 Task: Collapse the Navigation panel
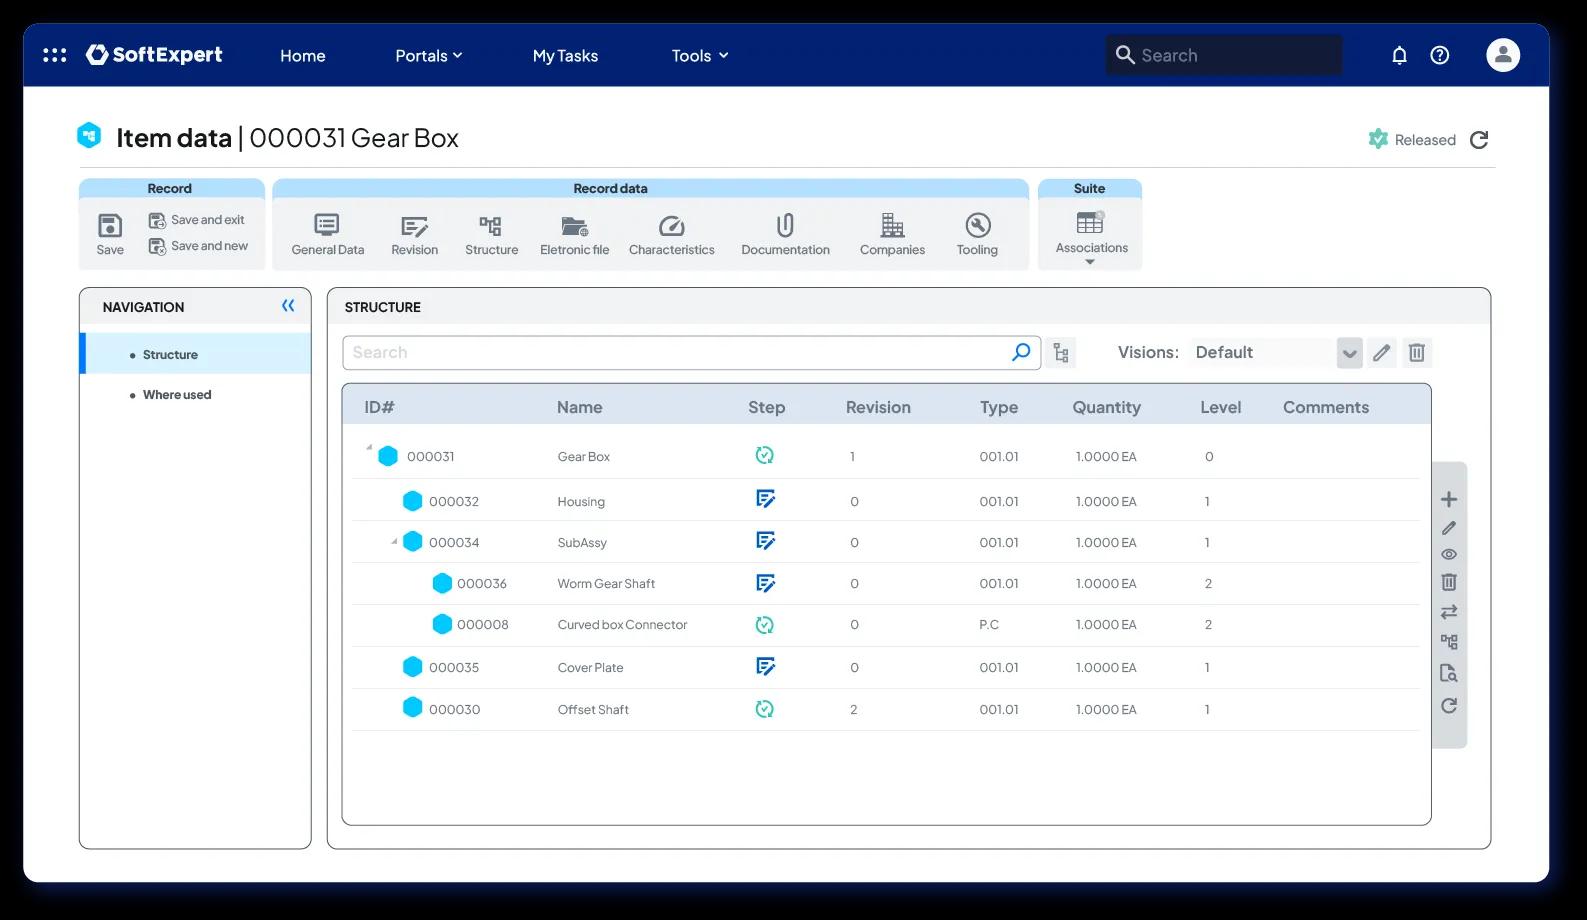tap(288, 306)
